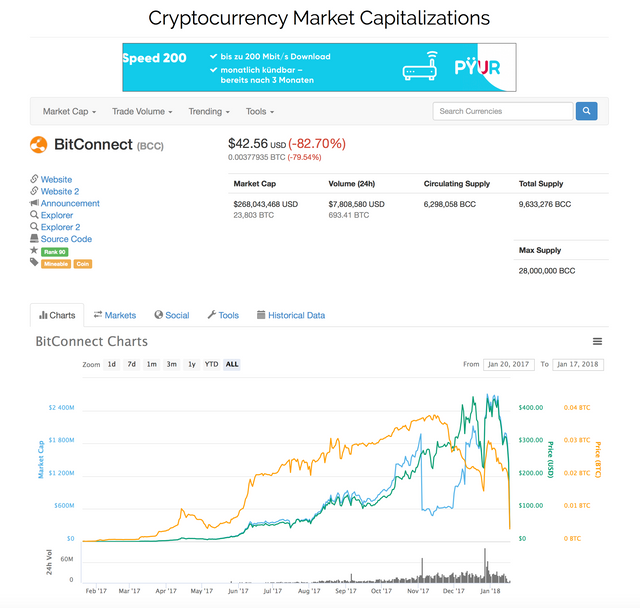Open the Tools tab

click(223, 315)
